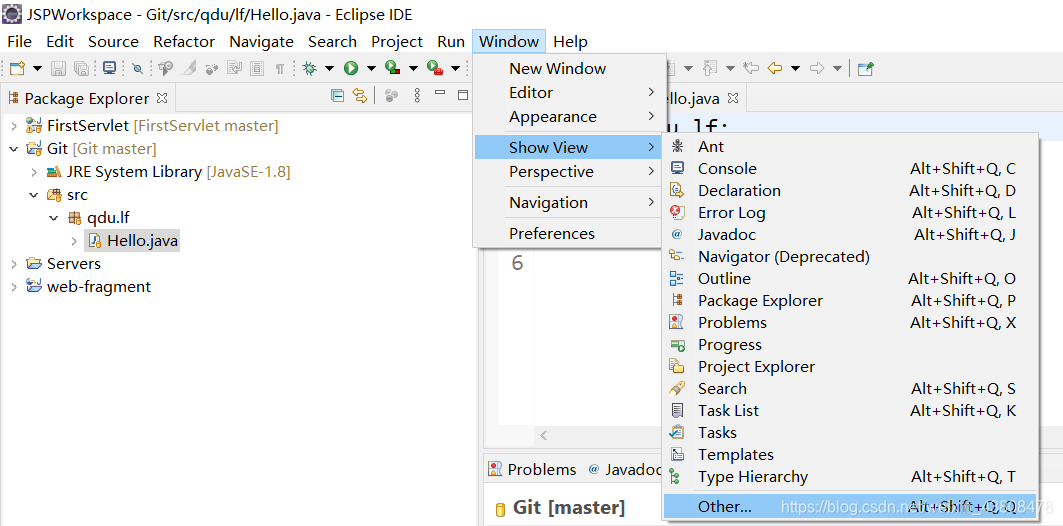Expand the Servers project node
Viewport: 1063px width, 526px height.
tap(14, 264)
